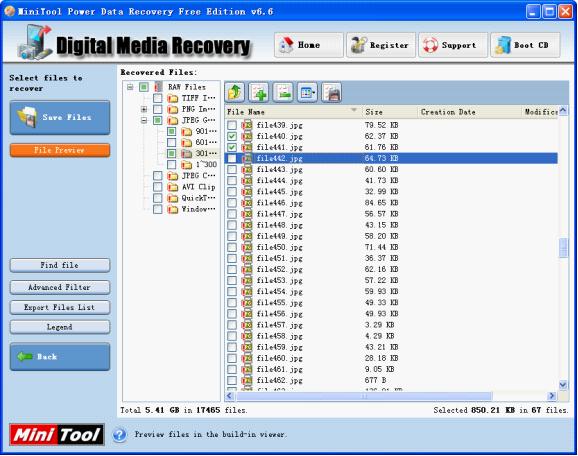Click the horizontal scrollbar thumb
This screenshot has width=578, height=456.
coord(364,396)
